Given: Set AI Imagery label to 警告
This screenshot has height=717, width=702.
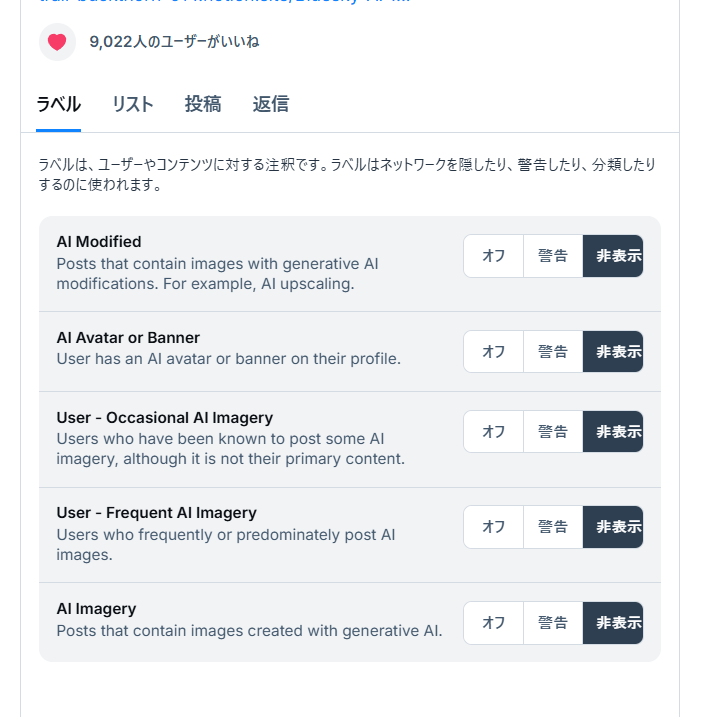Looking at the screenshot, I should pyautogui.click(x=553, y=623).
